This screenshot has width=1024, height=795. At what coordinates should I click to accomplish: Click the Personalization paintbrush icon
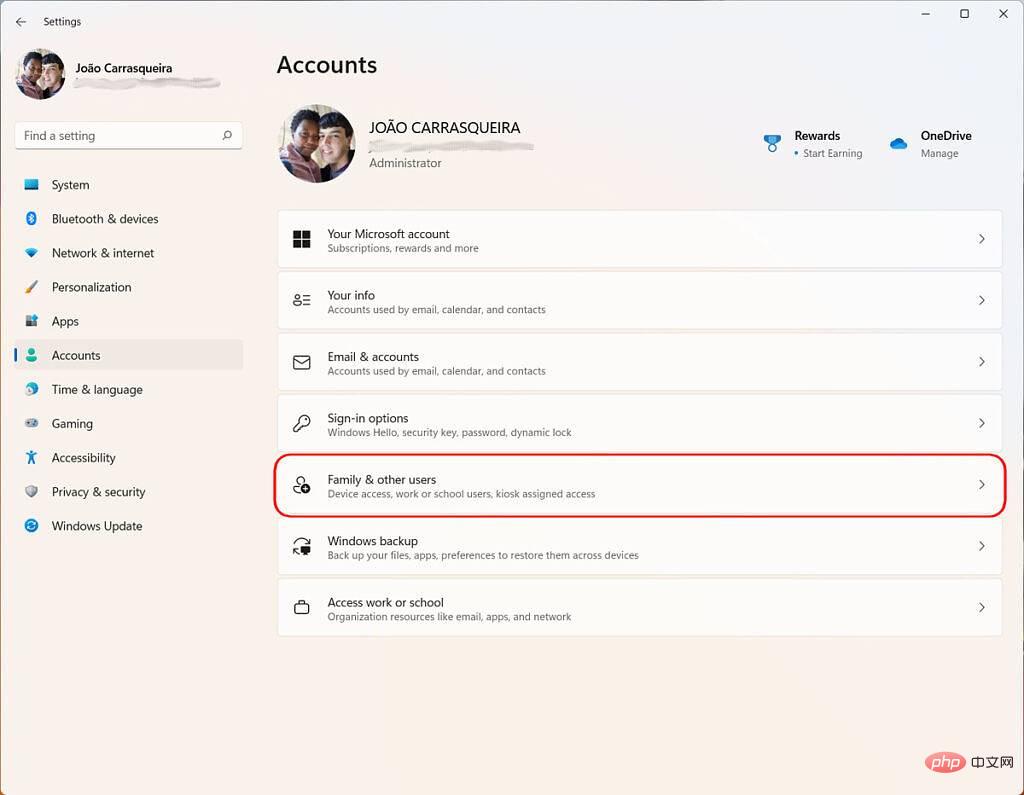[31, 287]
